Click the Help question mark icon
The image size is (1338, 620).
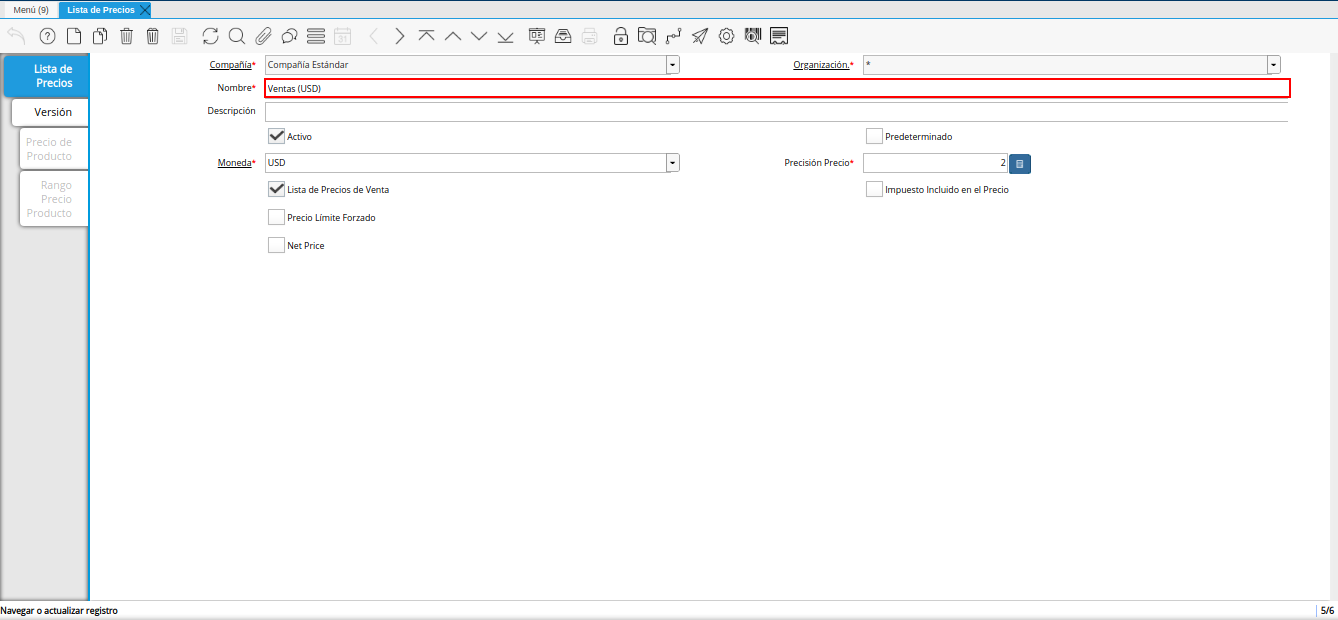(x=47, y=36)
